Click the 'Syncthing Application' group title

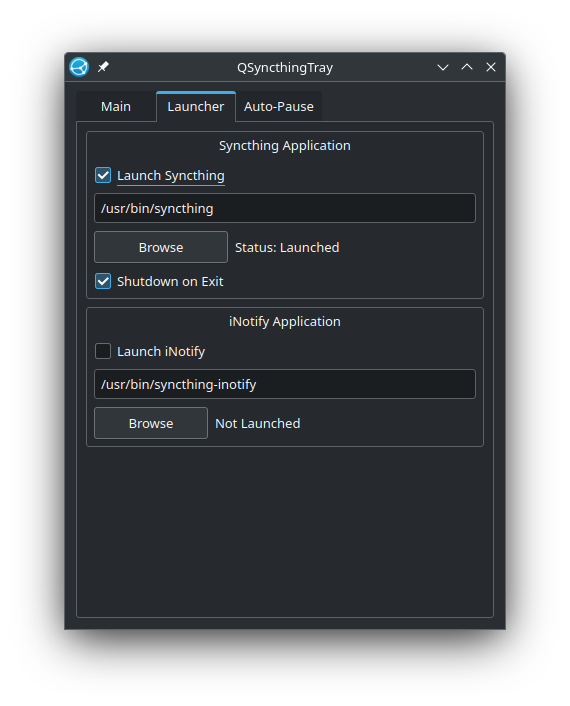coord(285,145)
